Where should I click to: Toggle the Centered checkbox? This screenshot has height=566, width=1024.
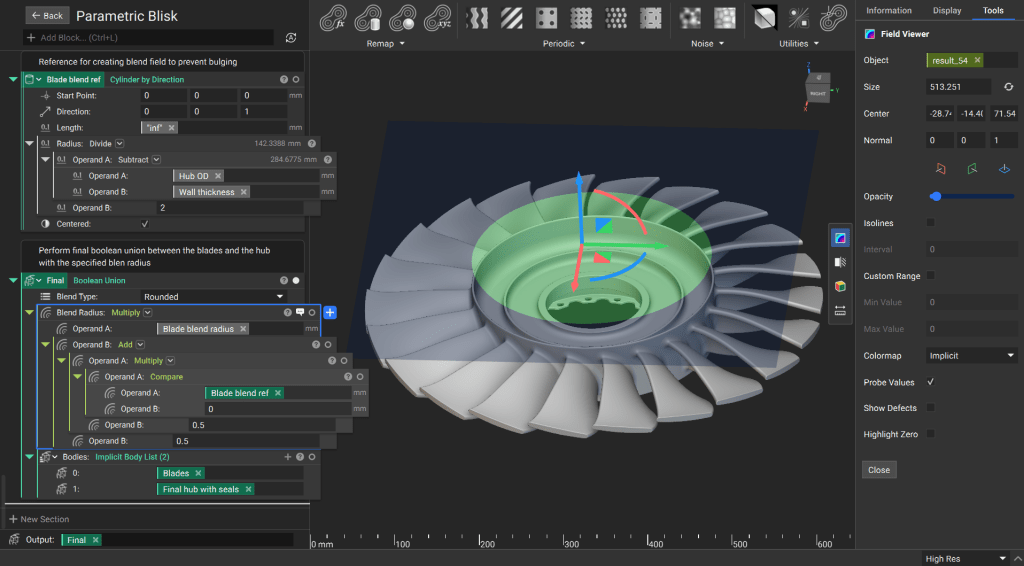tap(146, 224)
